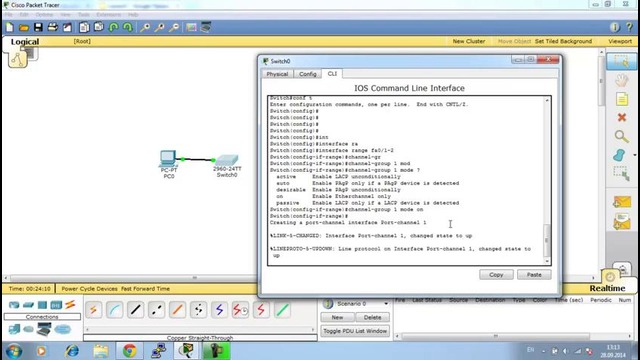This screenshot has width=640, height=360.
Task: Click the Zoom Reset magnifier icon
Action: 160,27
